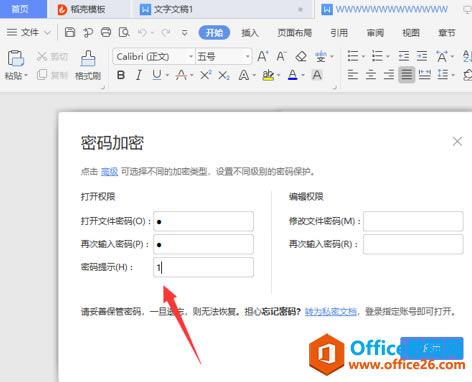Click the 转为私密文档 link
Screen dimensions: 472x382
[331, 312]
